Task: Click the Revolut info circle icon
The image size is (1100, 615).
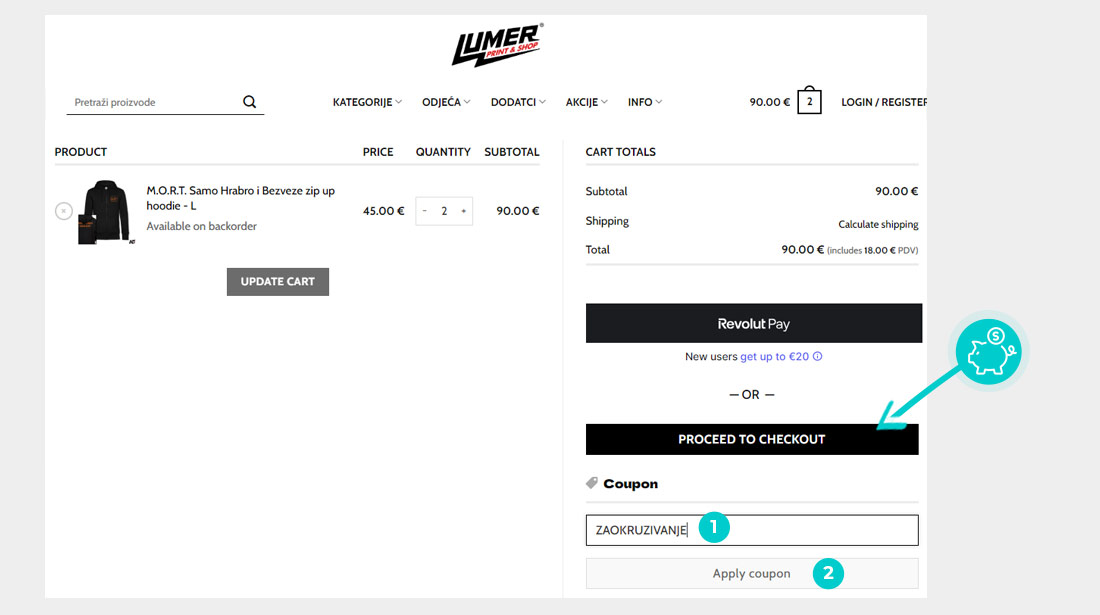Action: tap(817, 356)
